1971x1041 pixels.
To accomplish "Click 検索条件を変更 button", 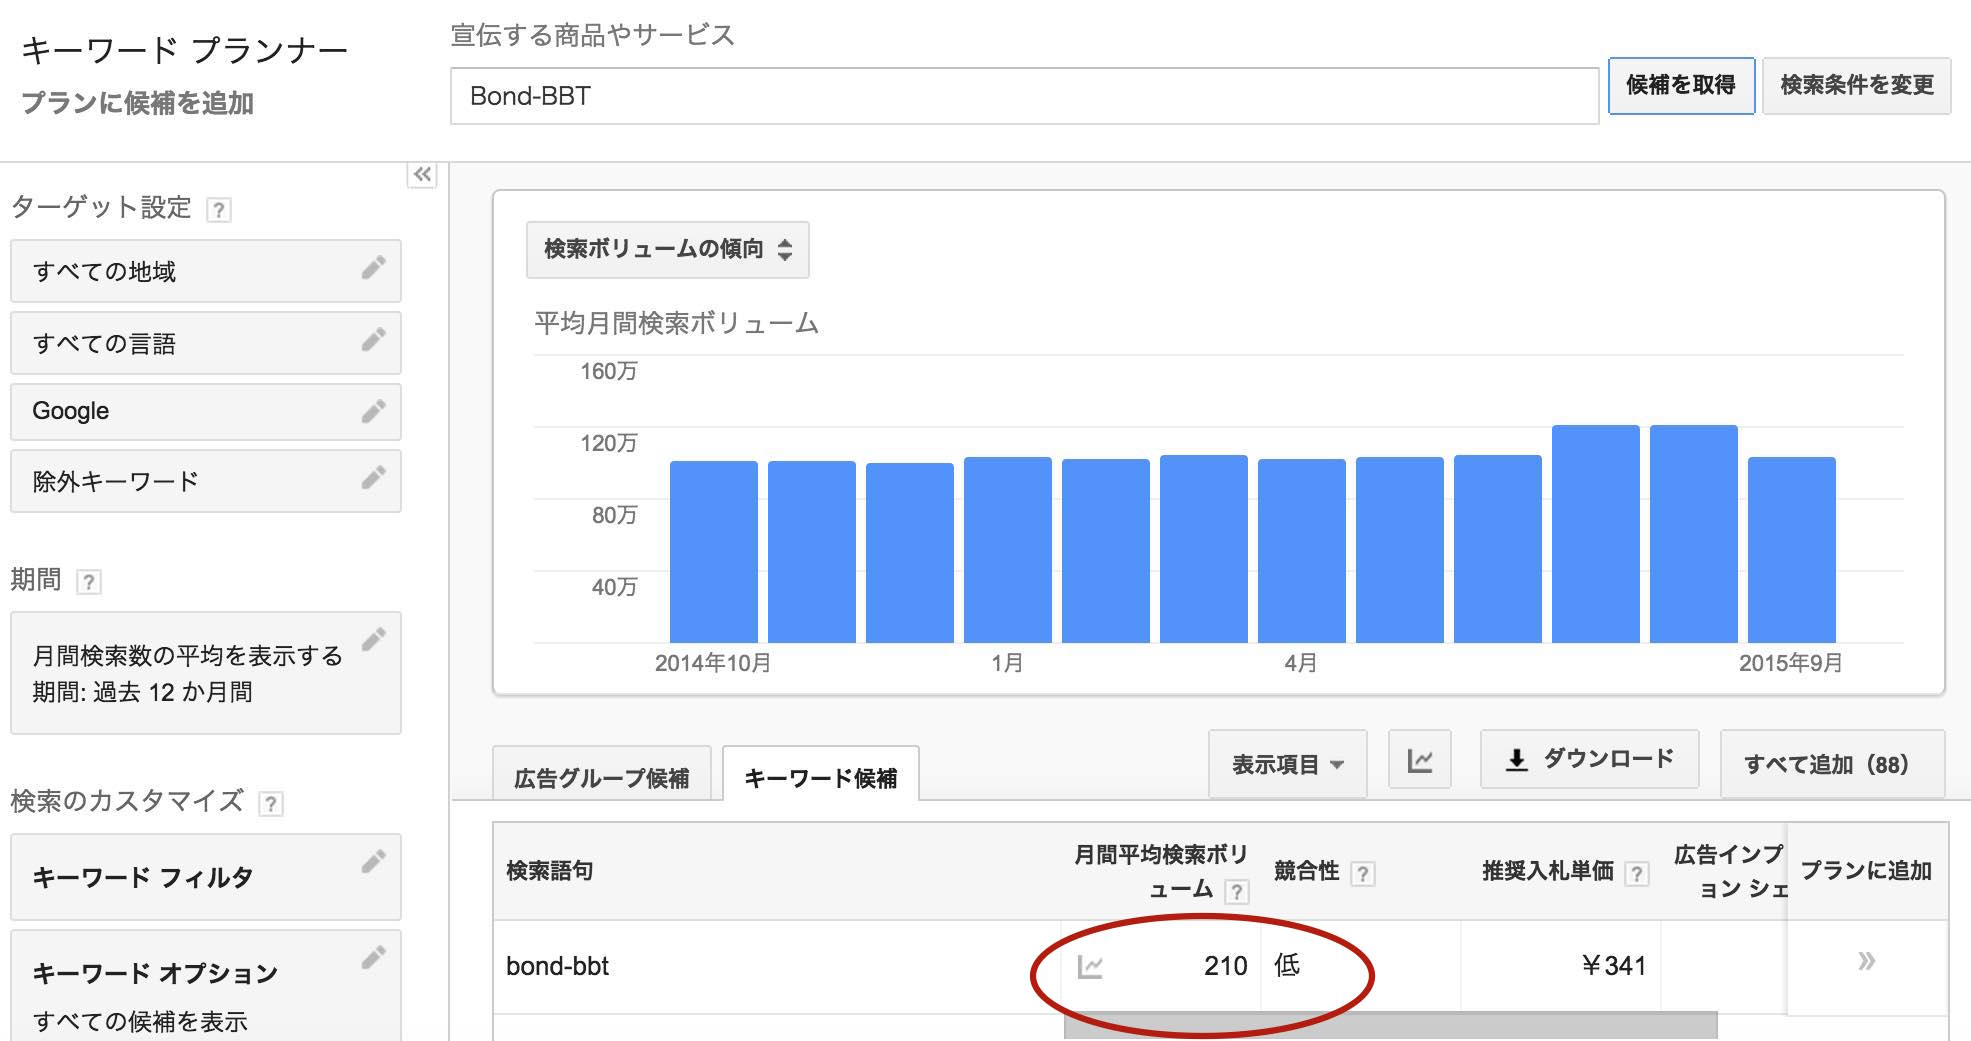I will click(1856, 86).
